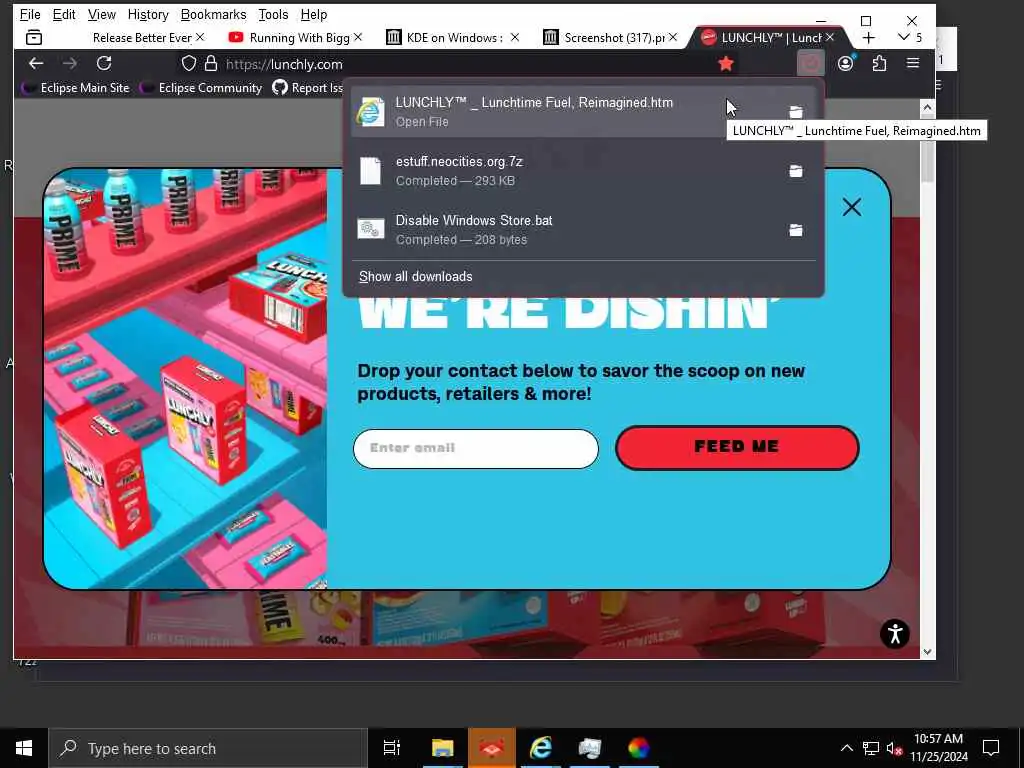1024x768 pixels.
Task: Open the accessibility widget icon
Action: pos(895,633)
